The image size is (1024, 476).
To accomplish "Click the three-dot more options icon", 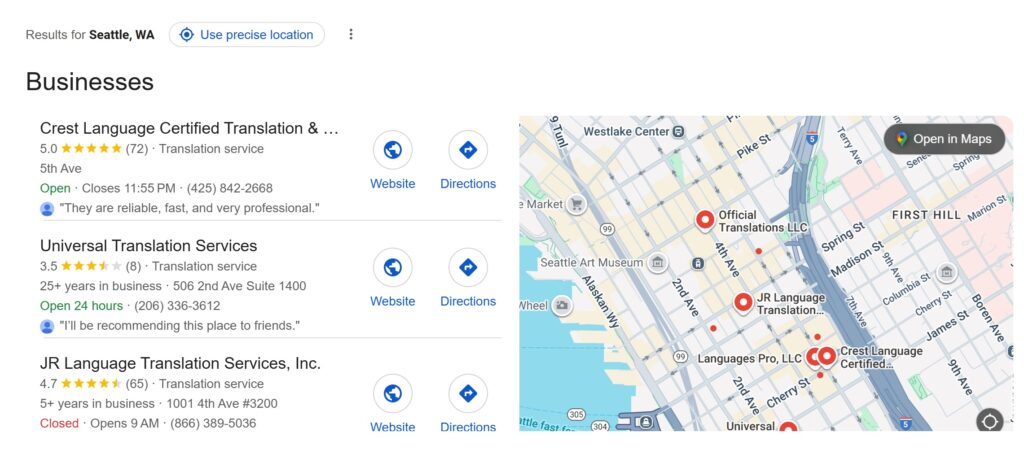I will (x=350, y=34).
